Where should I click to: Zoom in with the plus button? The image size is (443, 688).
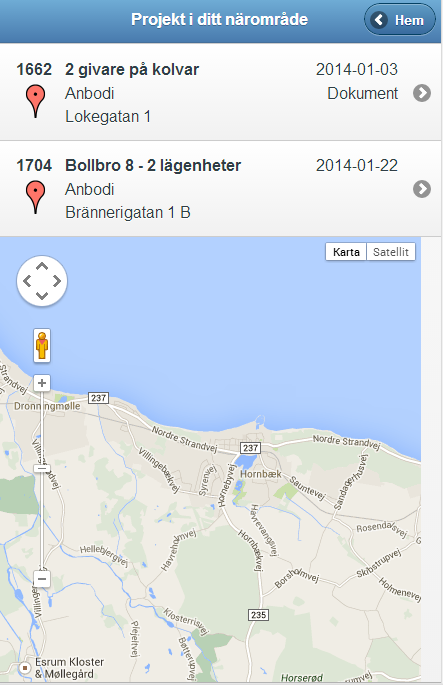tap(42, 383)
